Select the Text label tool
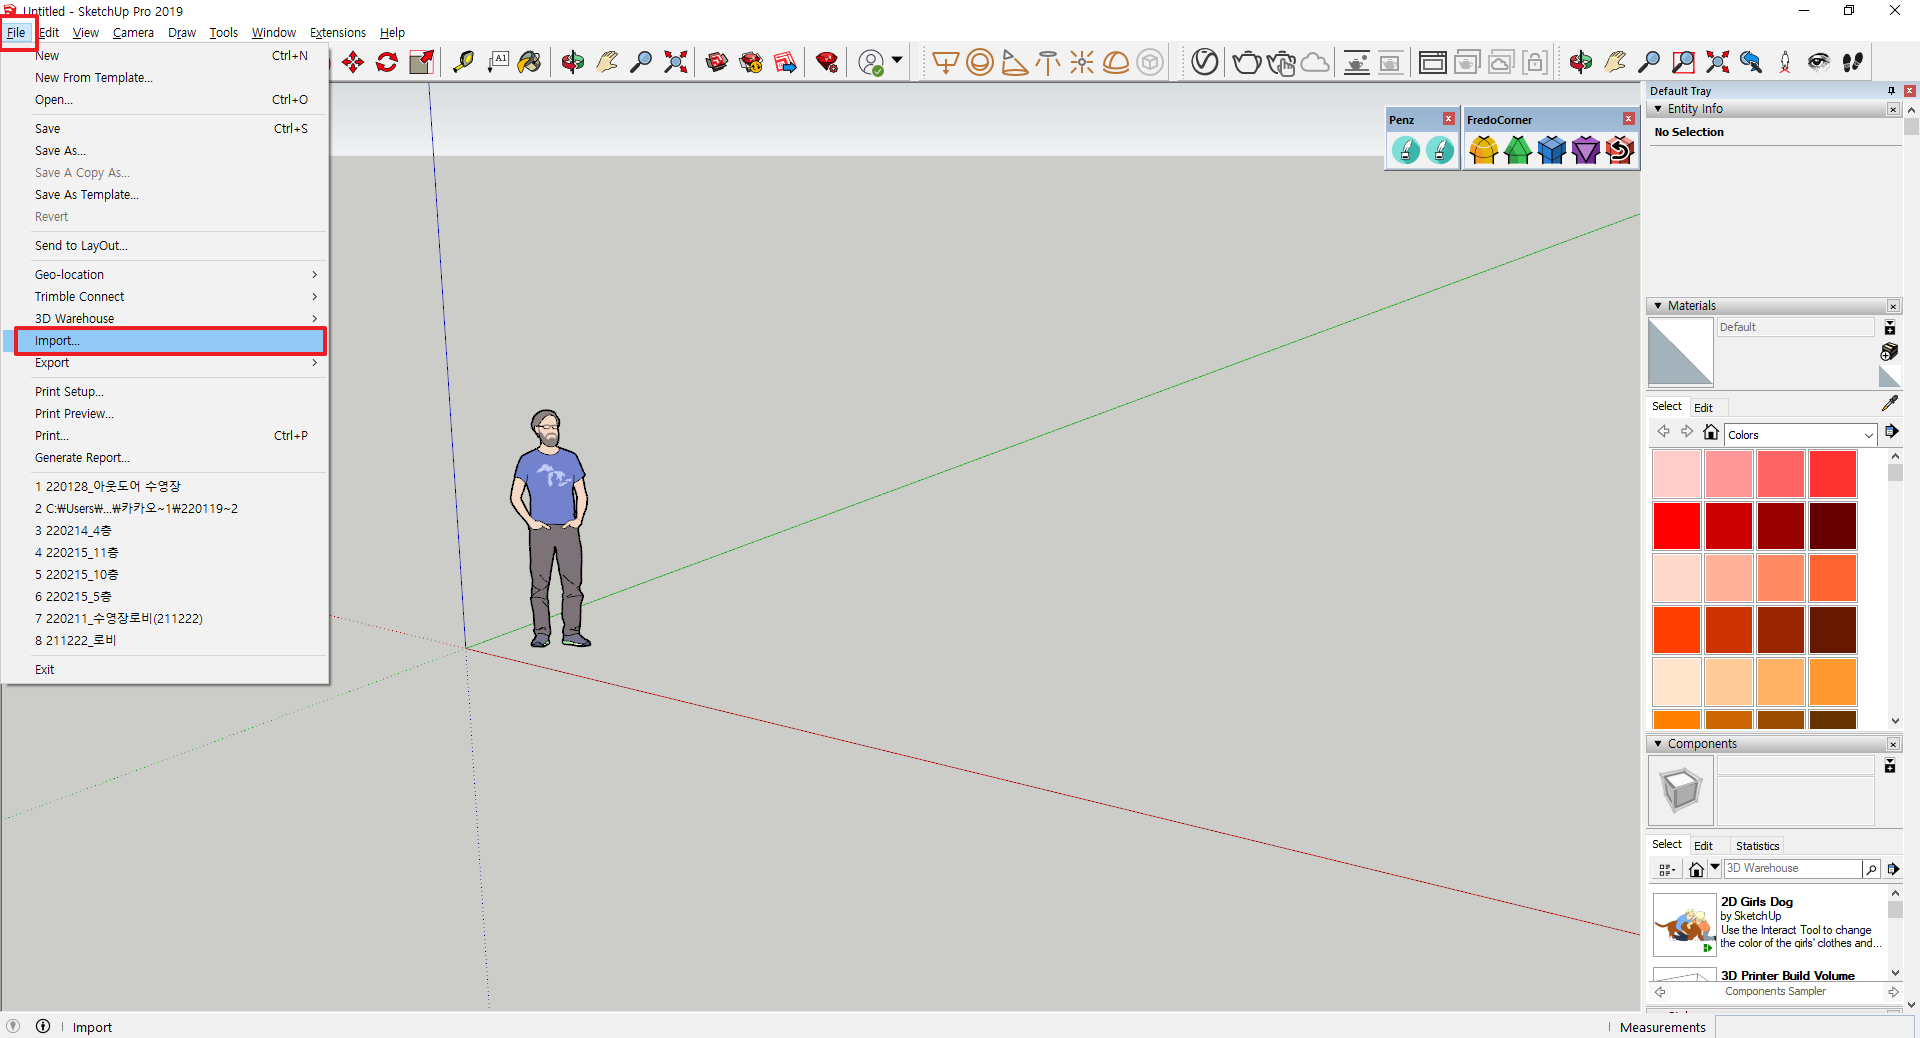 [498, 63]
